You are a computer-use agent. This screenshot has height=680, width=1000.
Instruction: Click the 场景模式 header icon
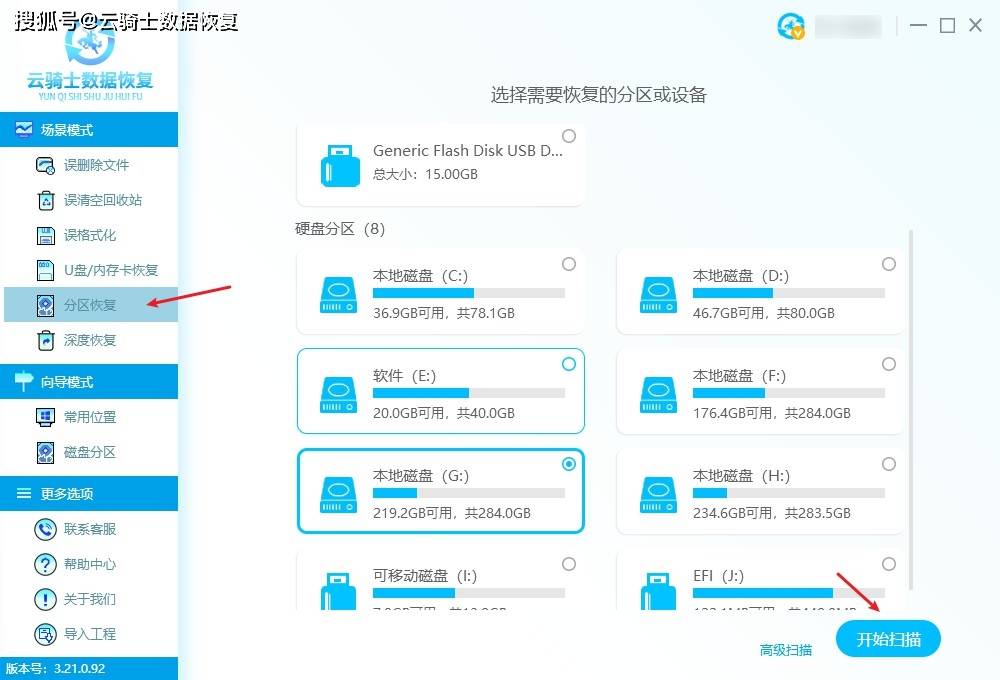pyautogui.click(x=24, y=129)
